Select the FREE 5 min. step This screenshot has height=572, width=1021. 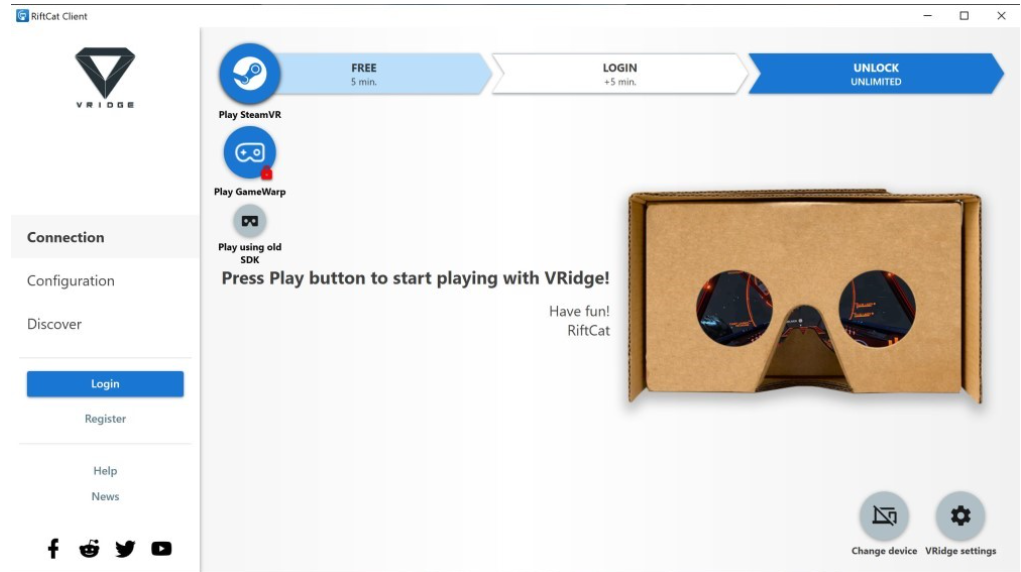point(376,74)
